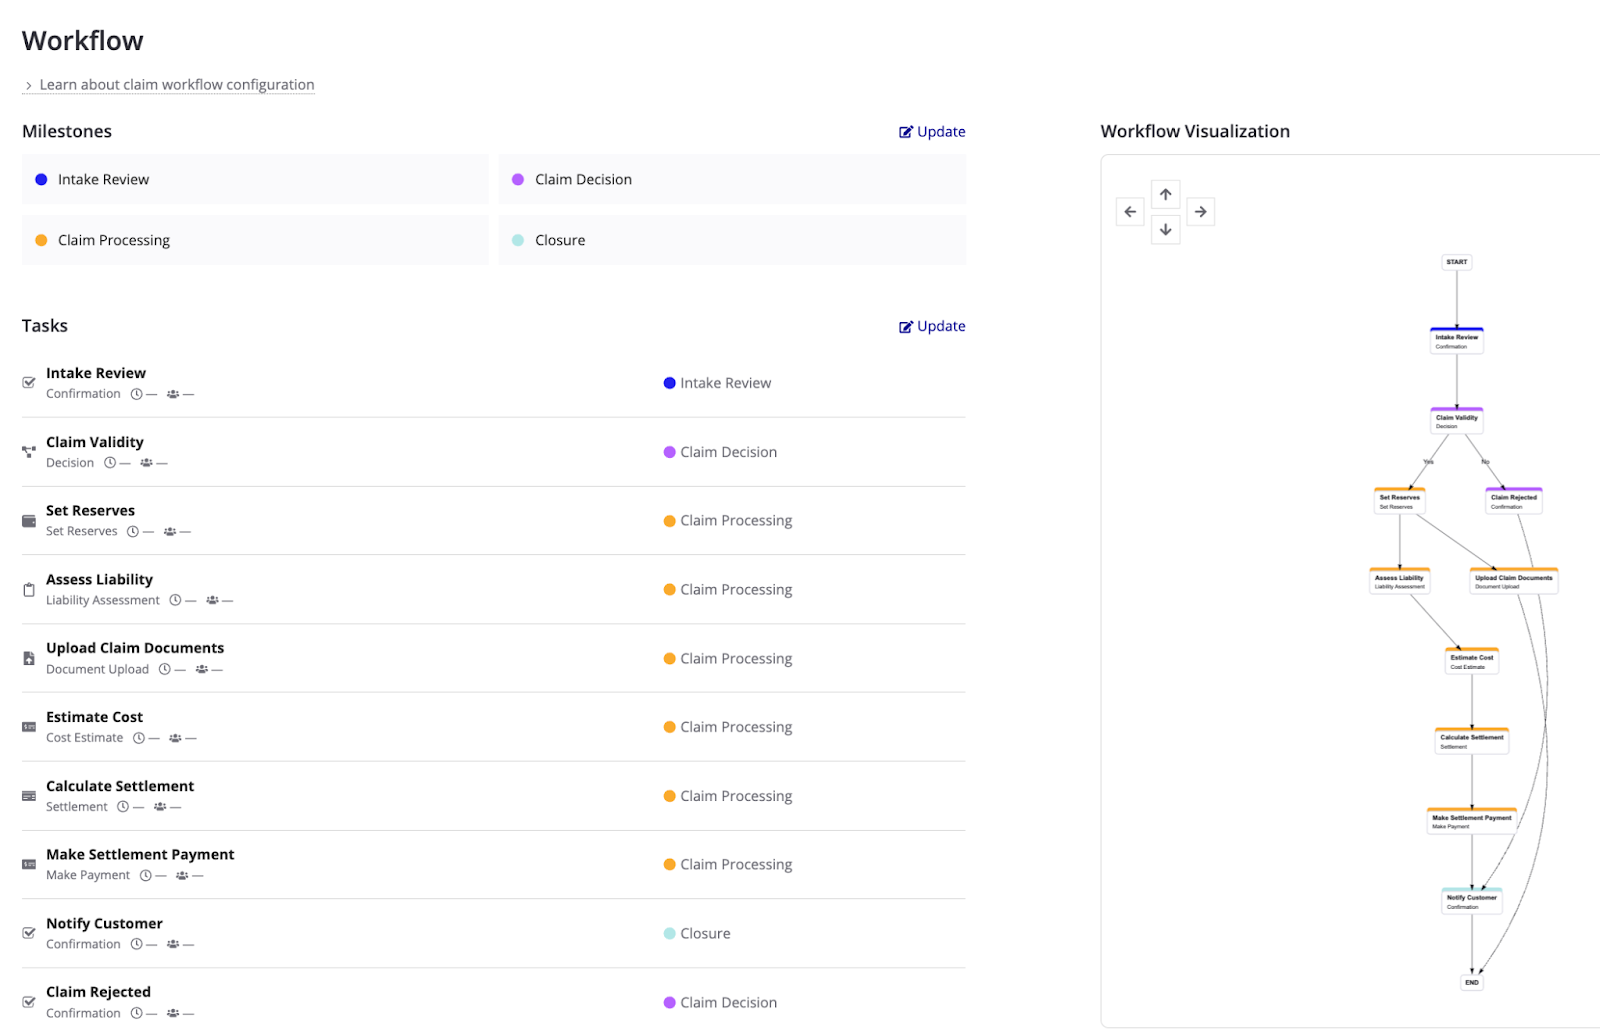The height and width of the screenshot is (1034, 1600).
Task: Click clock icon under Set Reserves task
Action: 133,532
